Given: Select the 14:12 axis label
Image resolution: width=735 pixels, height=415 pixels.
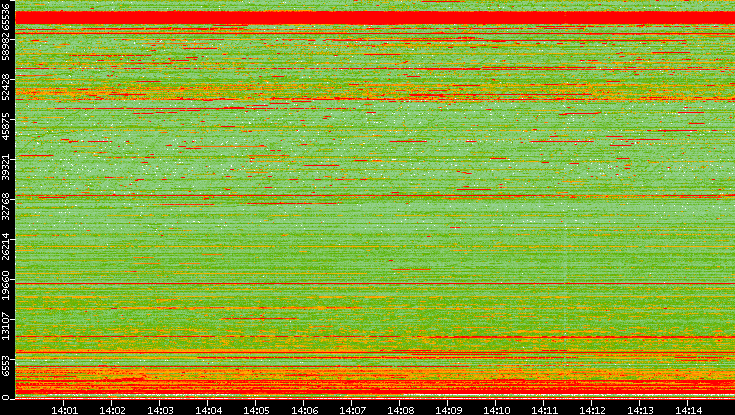Looking at the screenshot, I should 592,410.
